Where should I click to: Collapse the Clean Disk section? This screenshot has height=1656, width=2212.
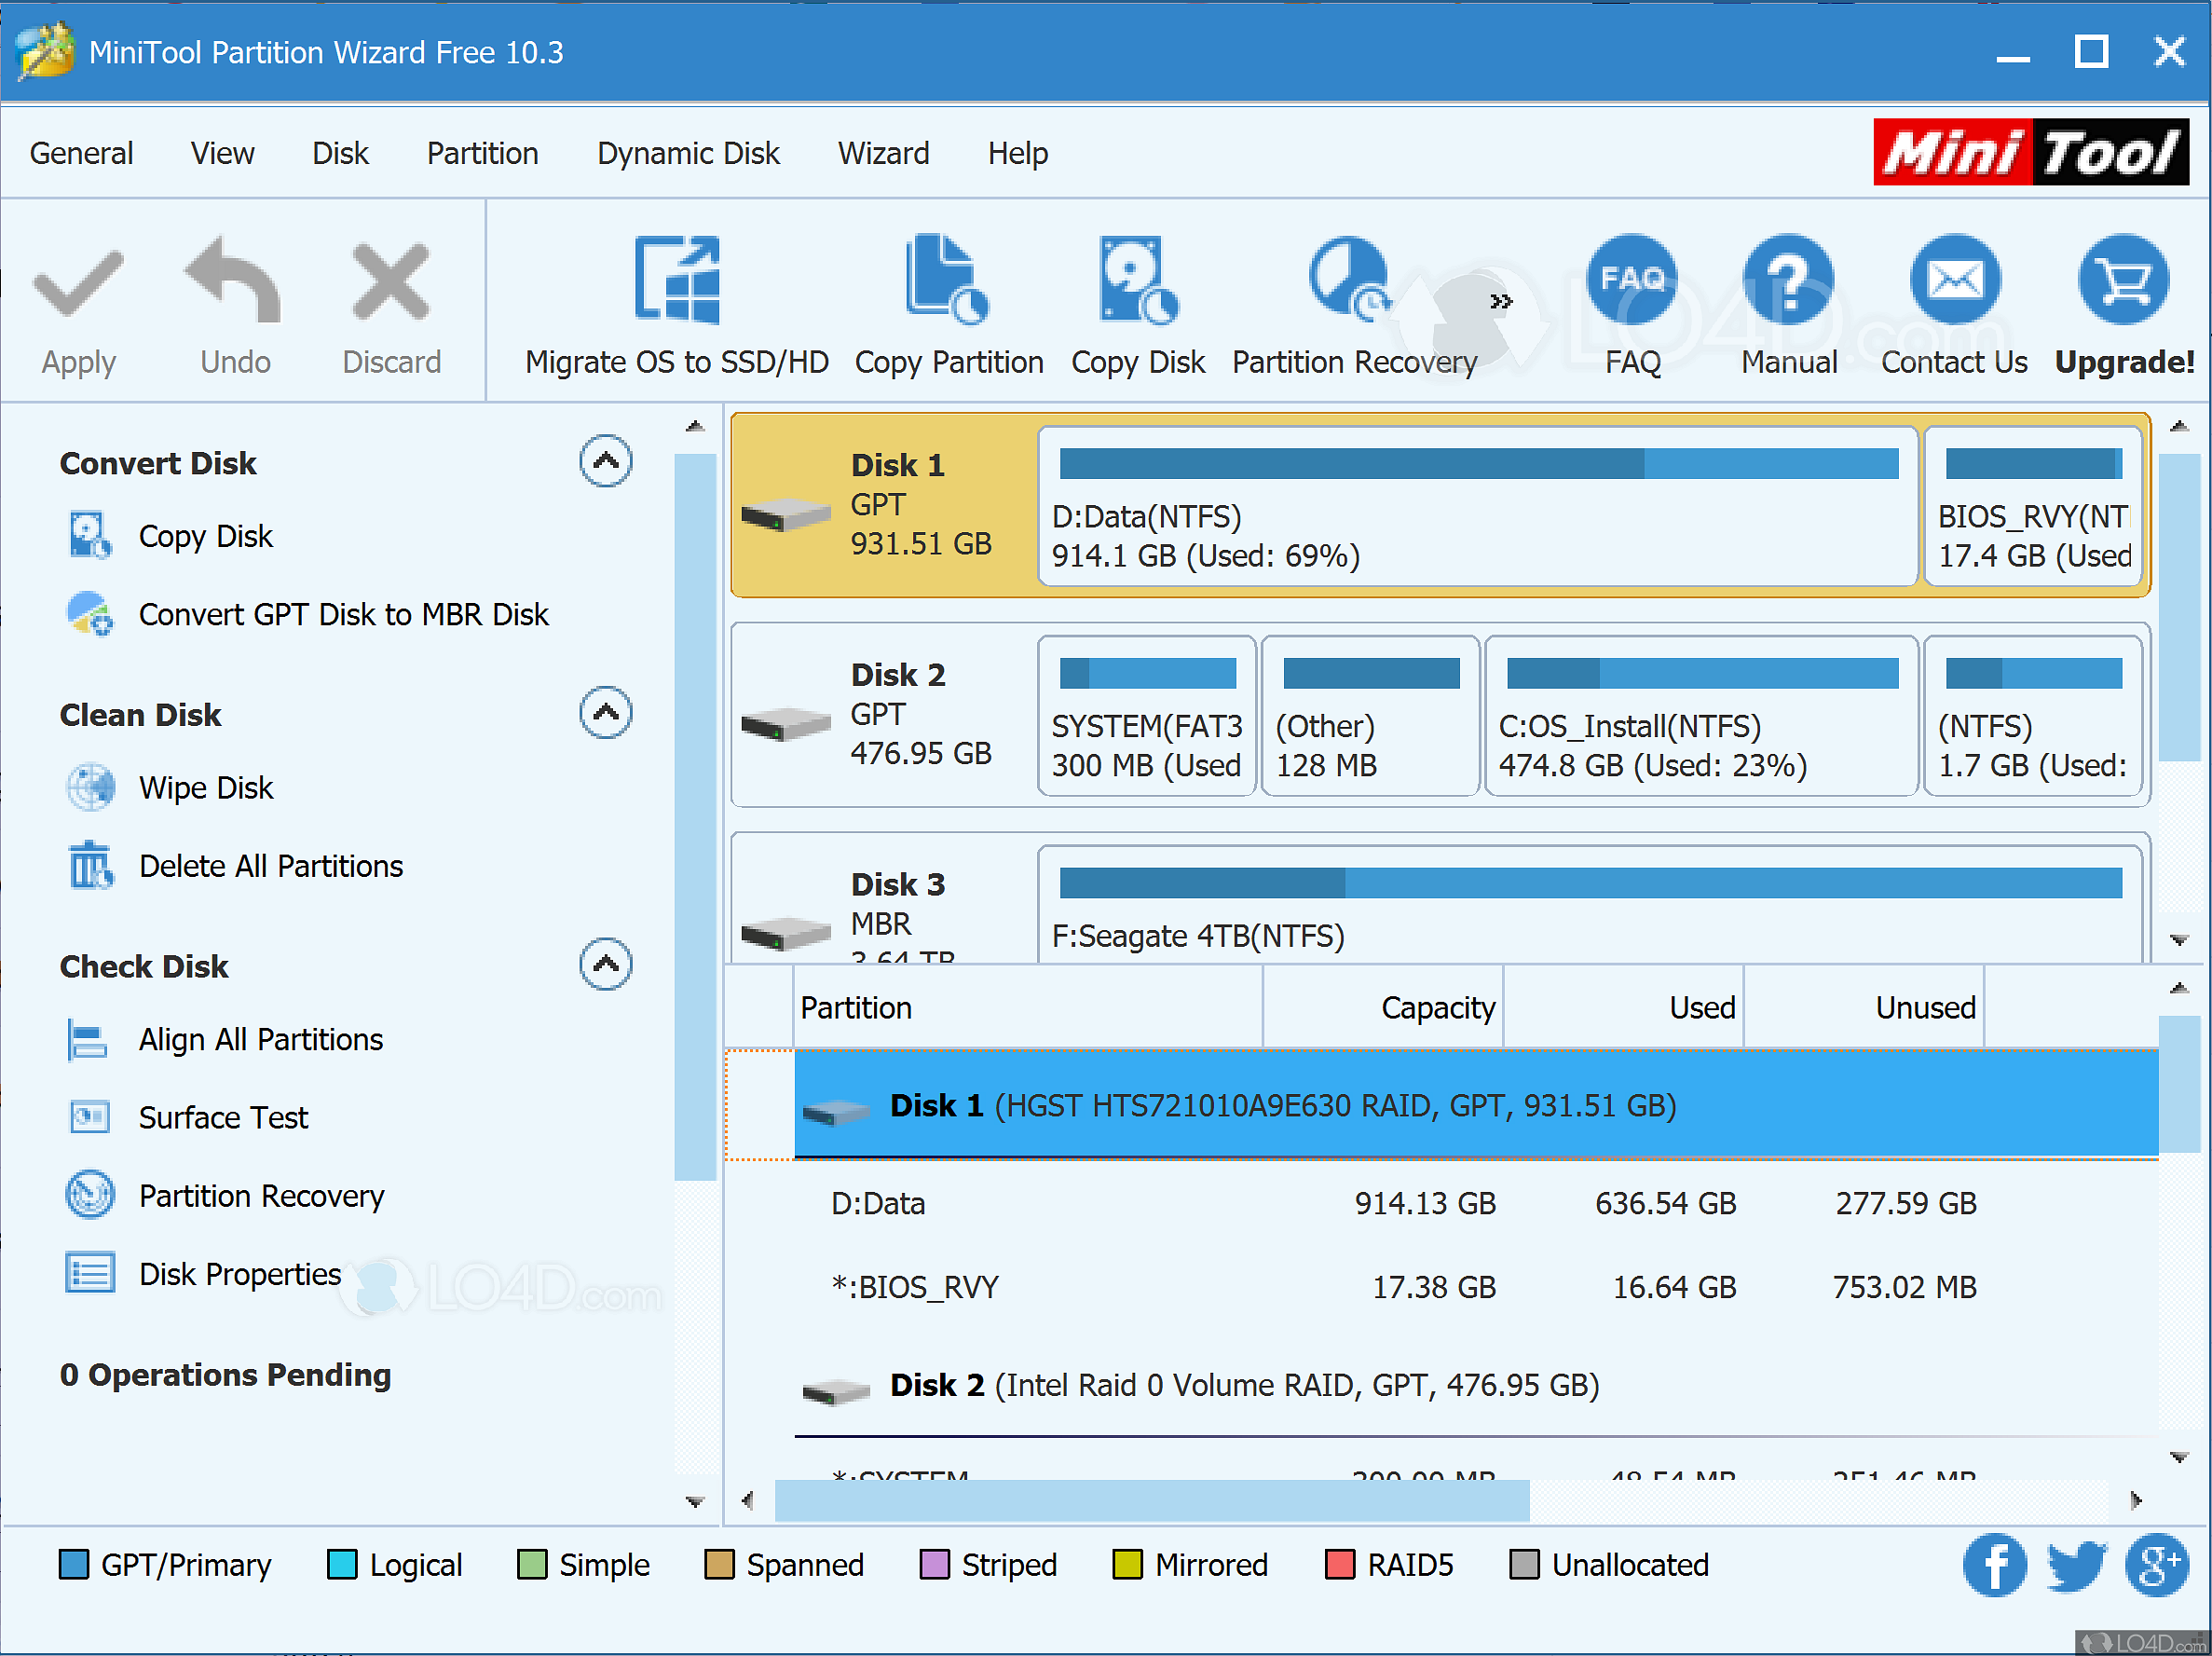[x=605, y=713]
